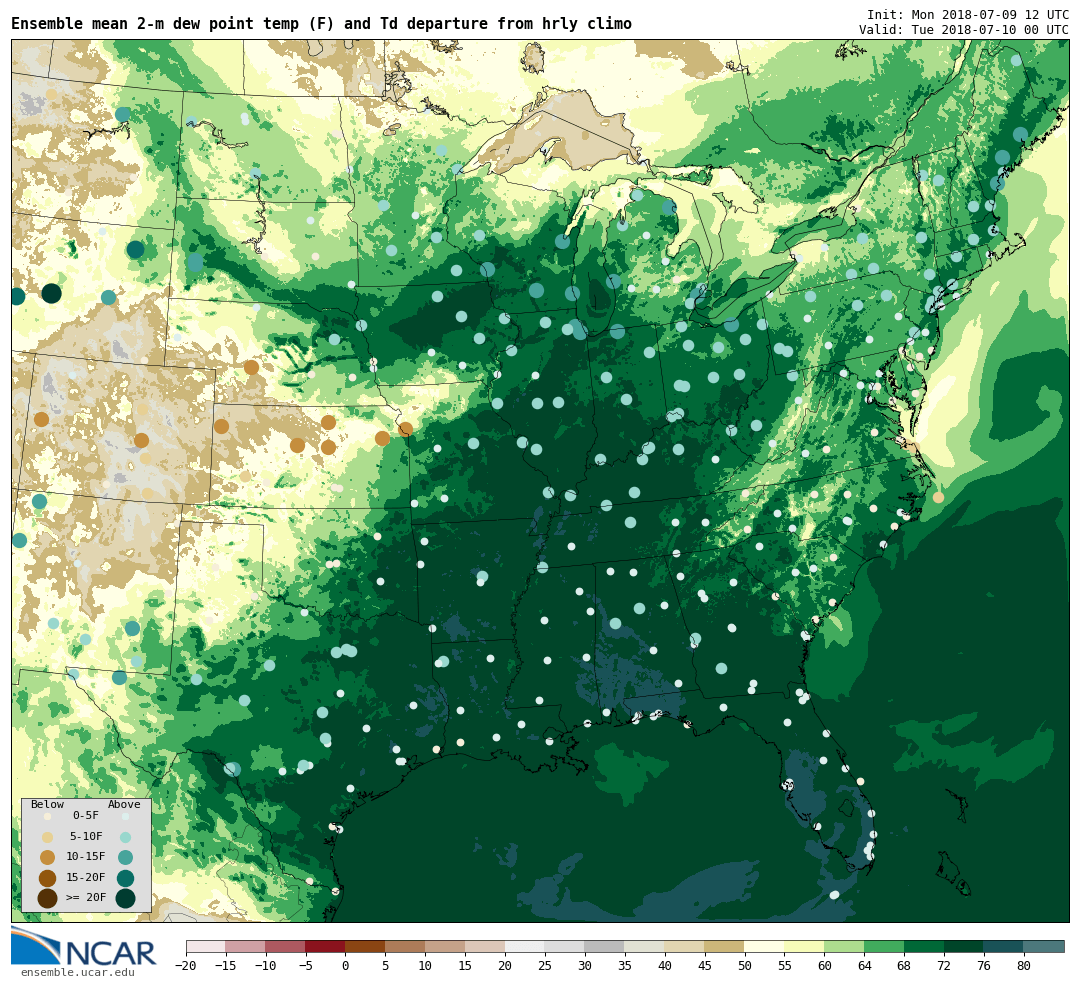Click the "10-15F" legend label
The width and height of the screenshot is (1080, 985).
pos(86,856)
